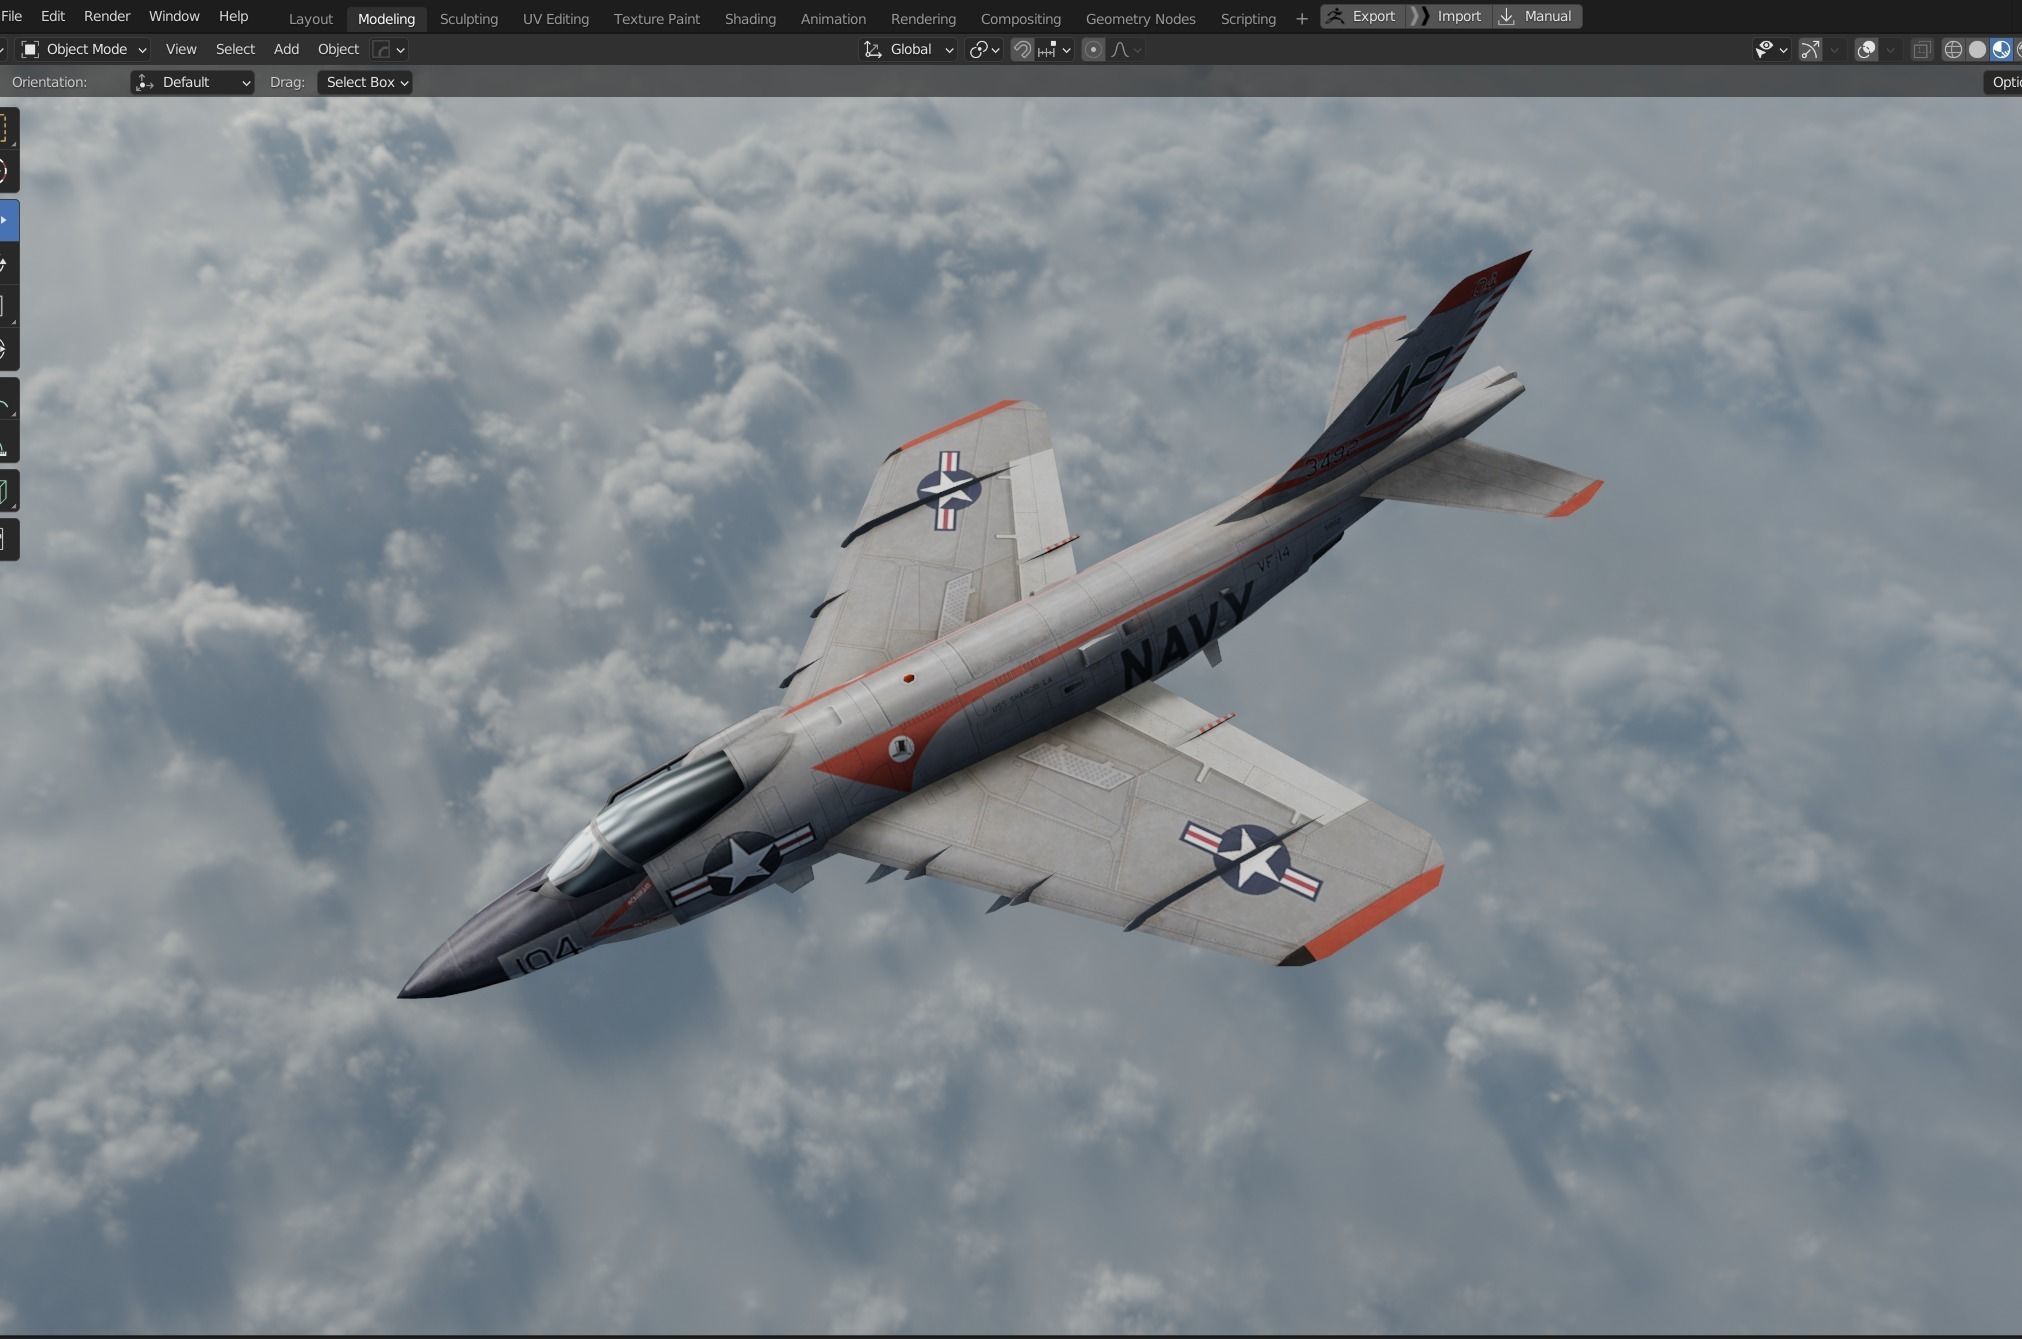Toggle proportional editing in header

click(x=1093, y=49)
